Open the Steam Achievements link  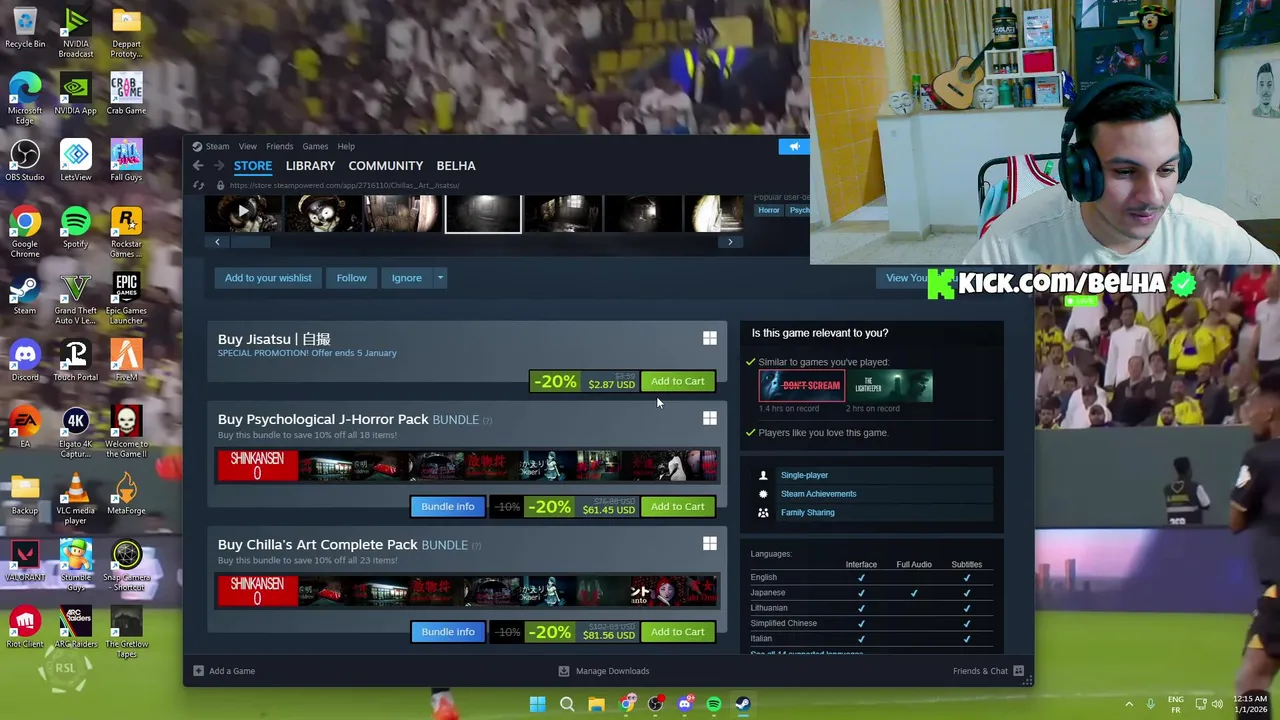click(818, 494)
